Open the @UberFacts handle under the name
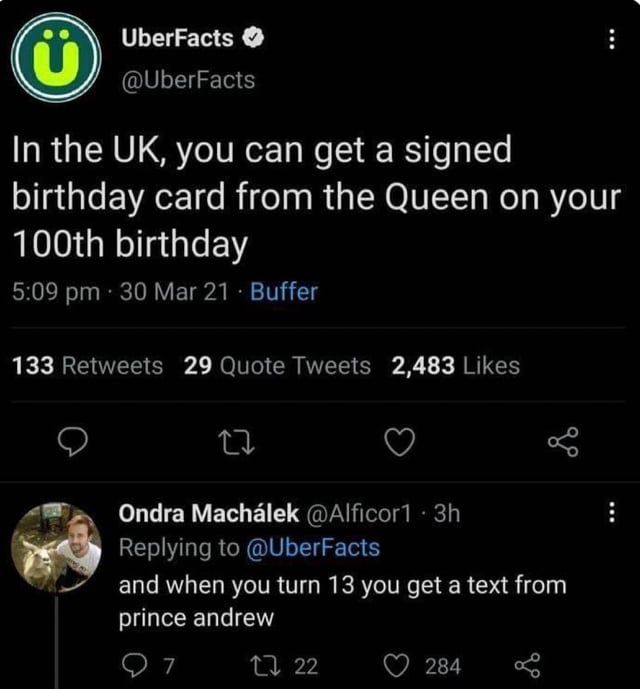The width and height of the screenshot is (640, 689). click(x=187, y=79)
